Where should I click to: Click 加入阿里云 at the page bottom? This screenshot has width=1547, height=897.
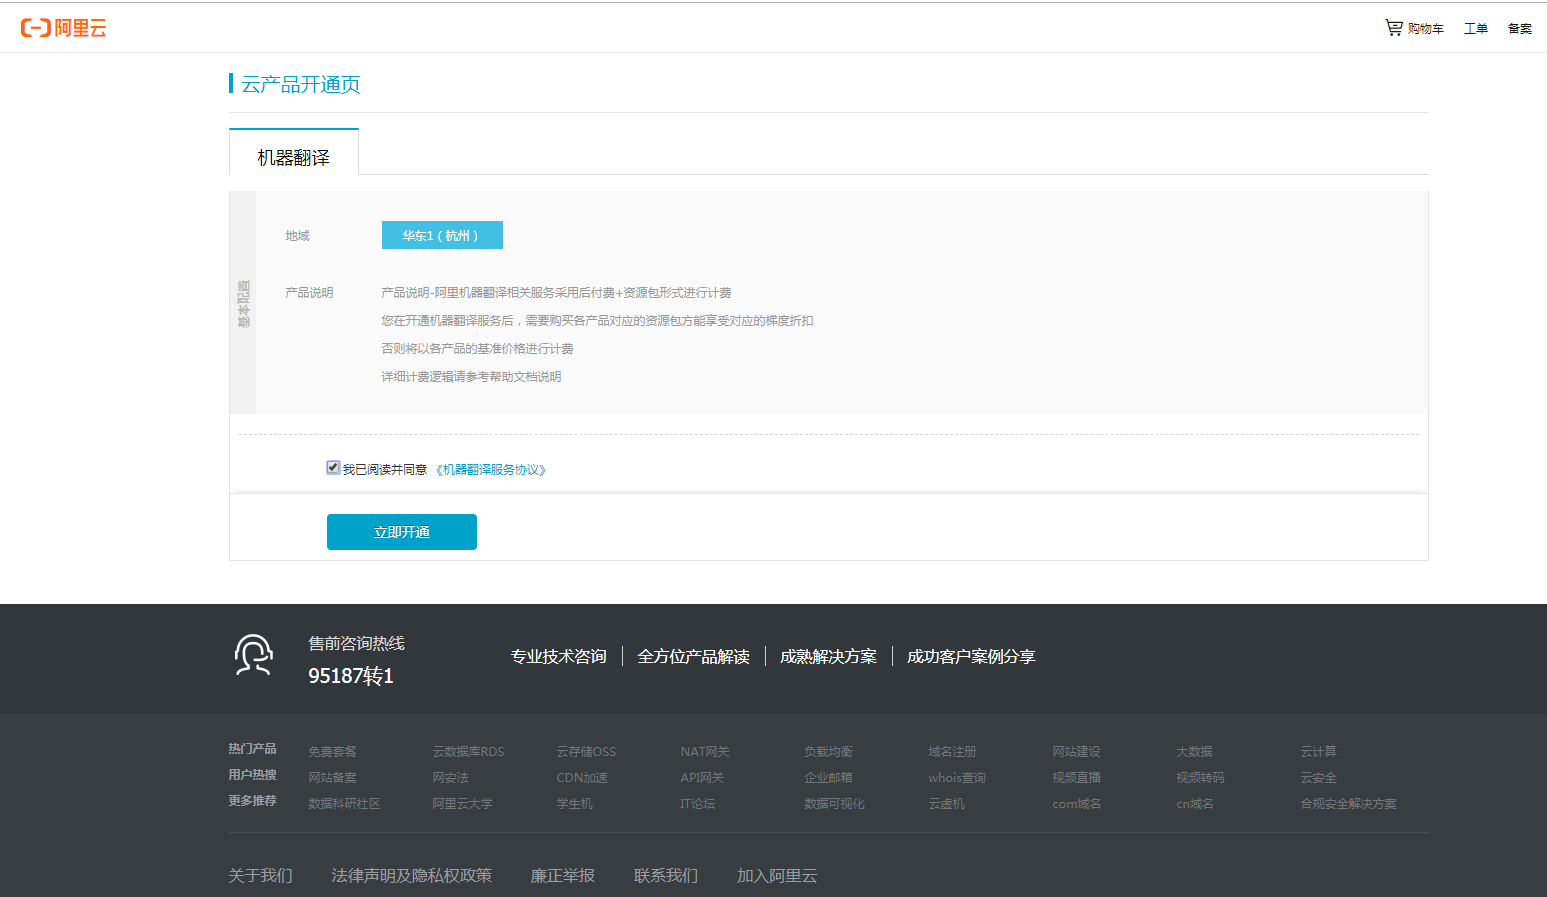(777, 875)
